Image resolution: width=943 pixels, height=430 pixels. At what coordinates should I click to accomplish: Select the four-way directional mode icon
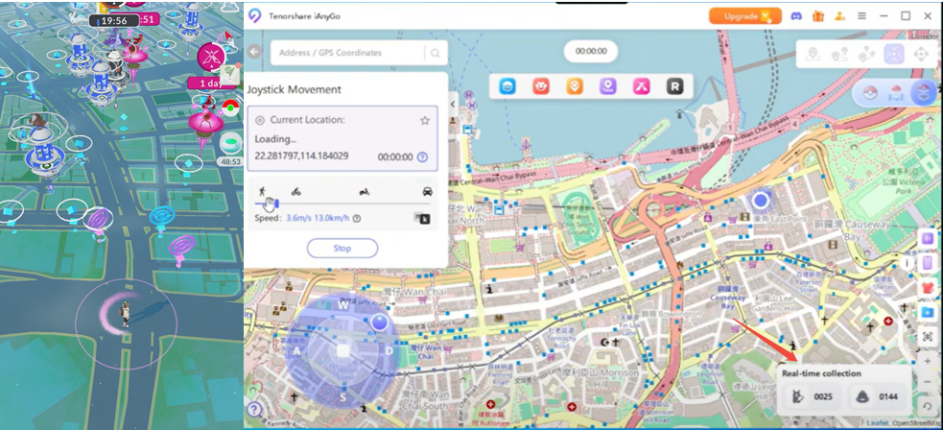coord(921,54)
